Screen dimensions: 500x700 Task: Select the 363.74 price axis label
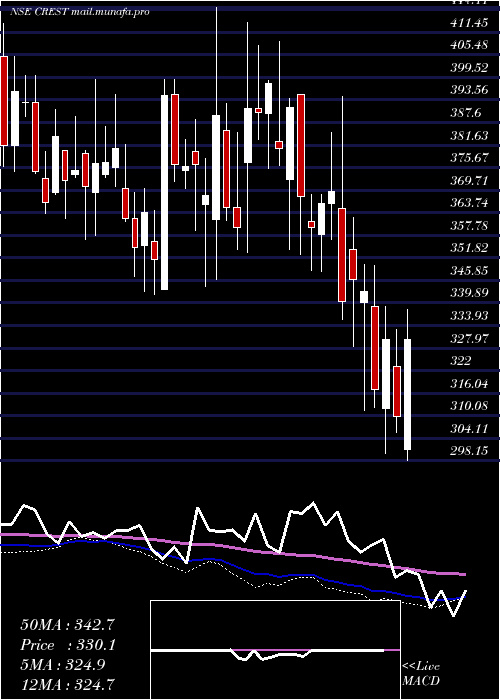click(469, 203)
